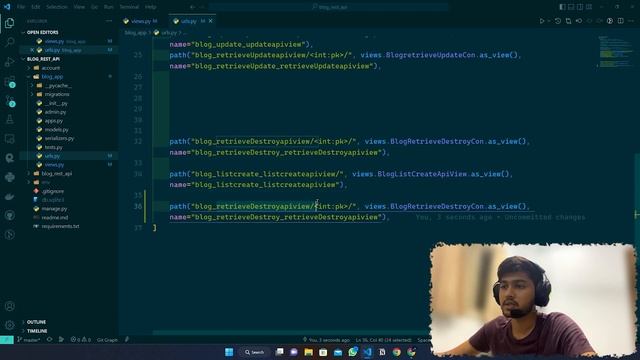This screenshot has width=640, height=360.
Task: Open Google Chrome from the taskbar
Action: point(397,352)
